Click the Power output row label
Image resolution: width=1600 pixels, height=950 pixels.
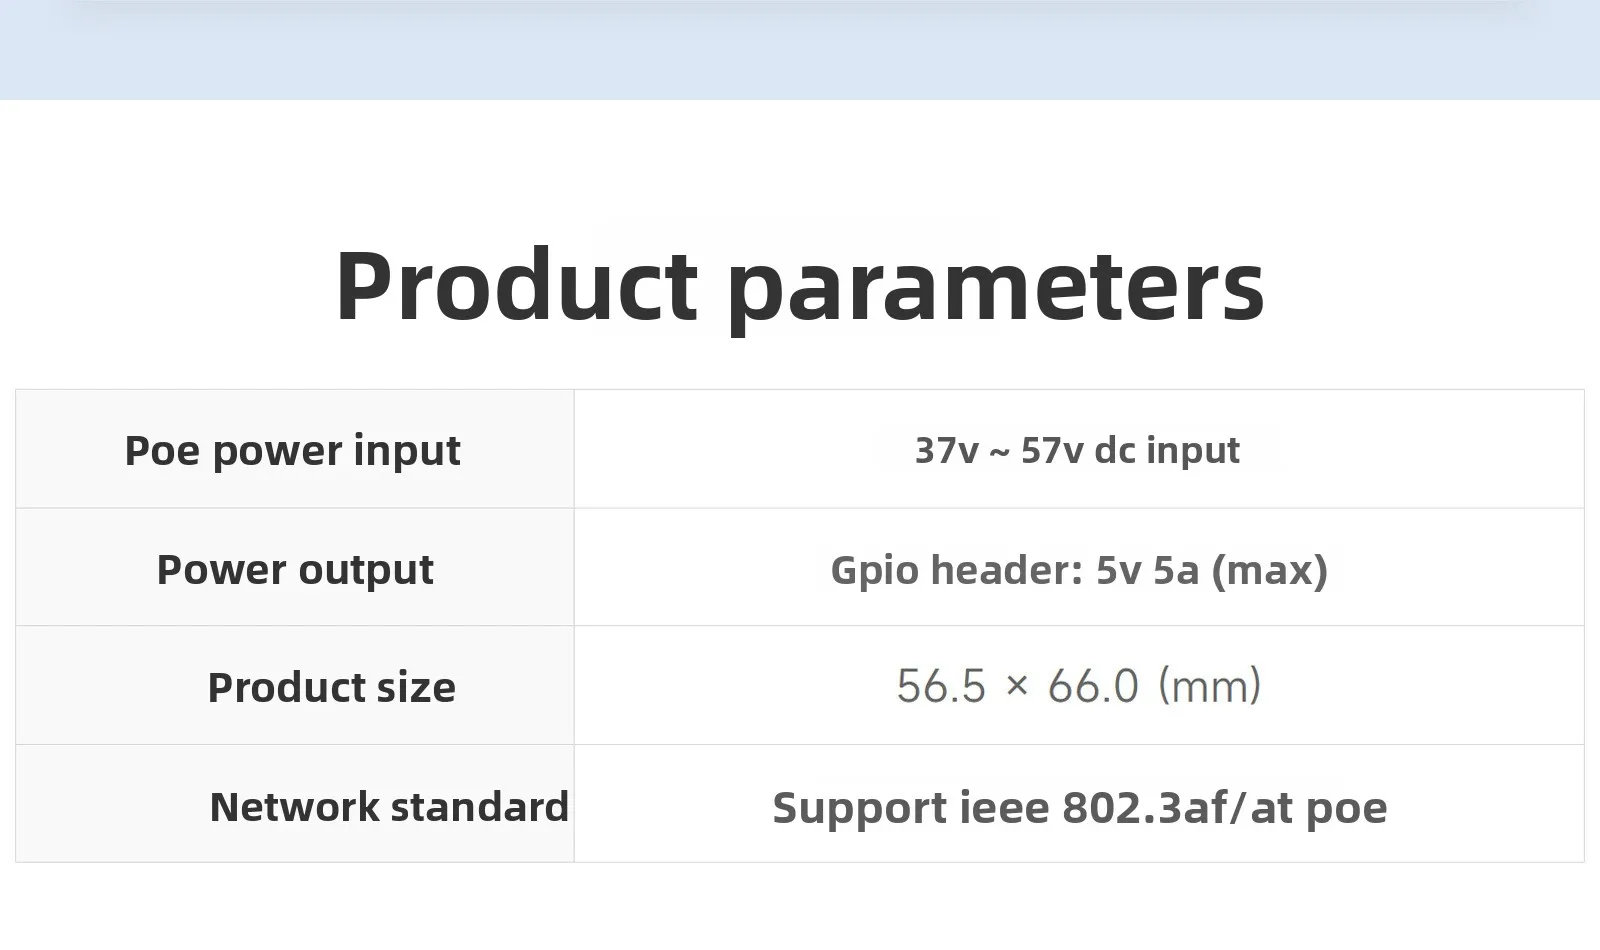295,570
